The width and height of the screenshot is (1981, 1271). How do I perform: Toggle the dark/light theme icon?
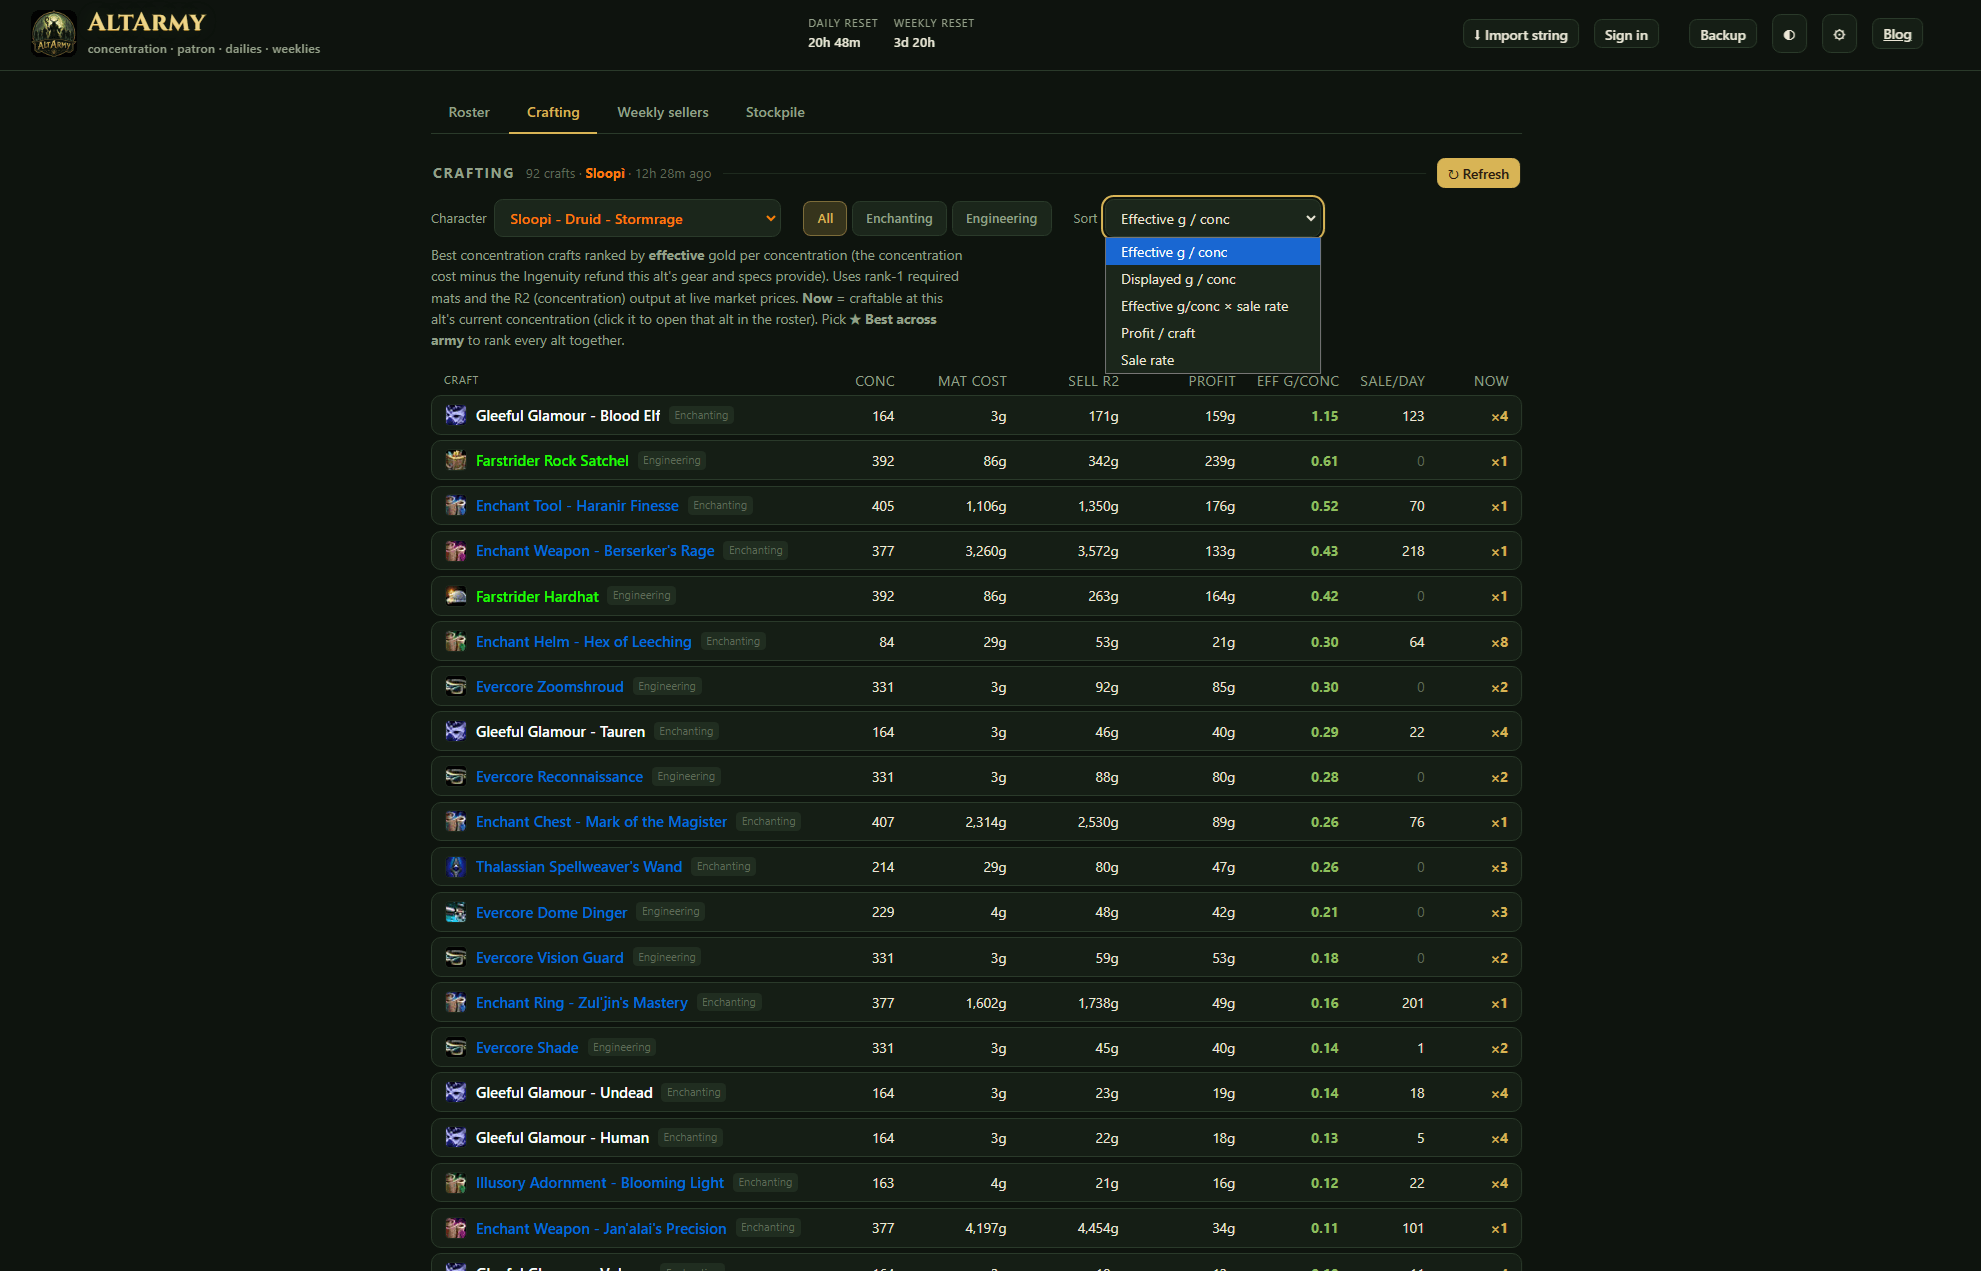[1789, 35]
